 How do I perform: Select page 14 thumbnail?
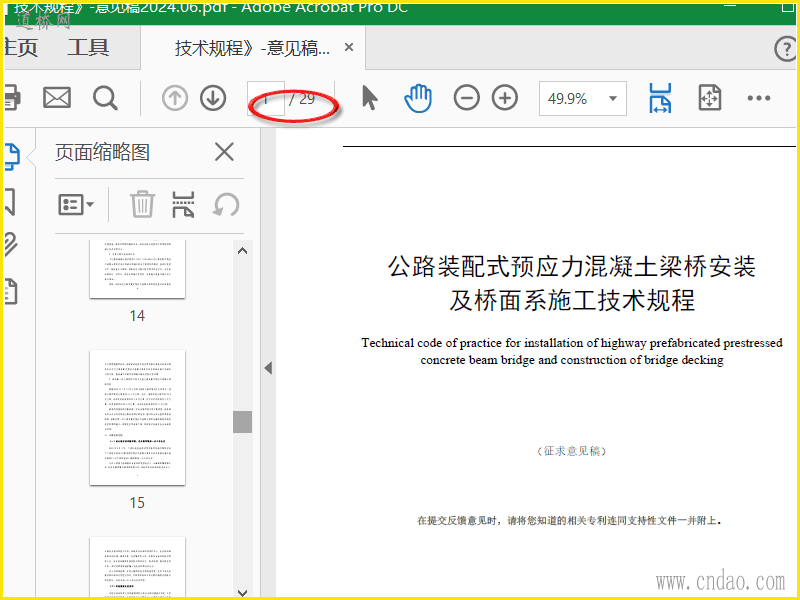(137, 269)
